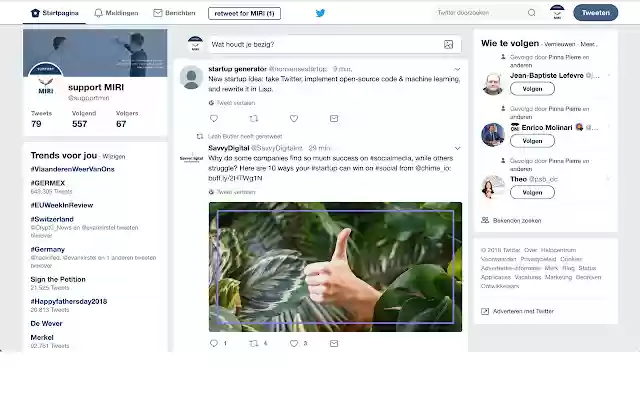
Task: Dismiss the Theo follow suggestion
Action: coord(609,178)
